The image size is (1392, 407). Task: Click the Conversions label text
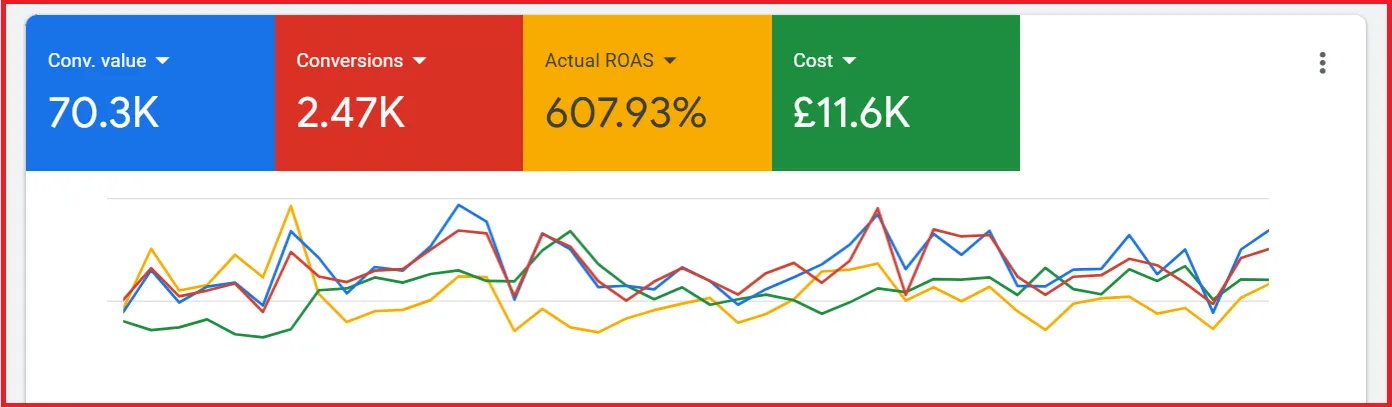click(350, 61)
